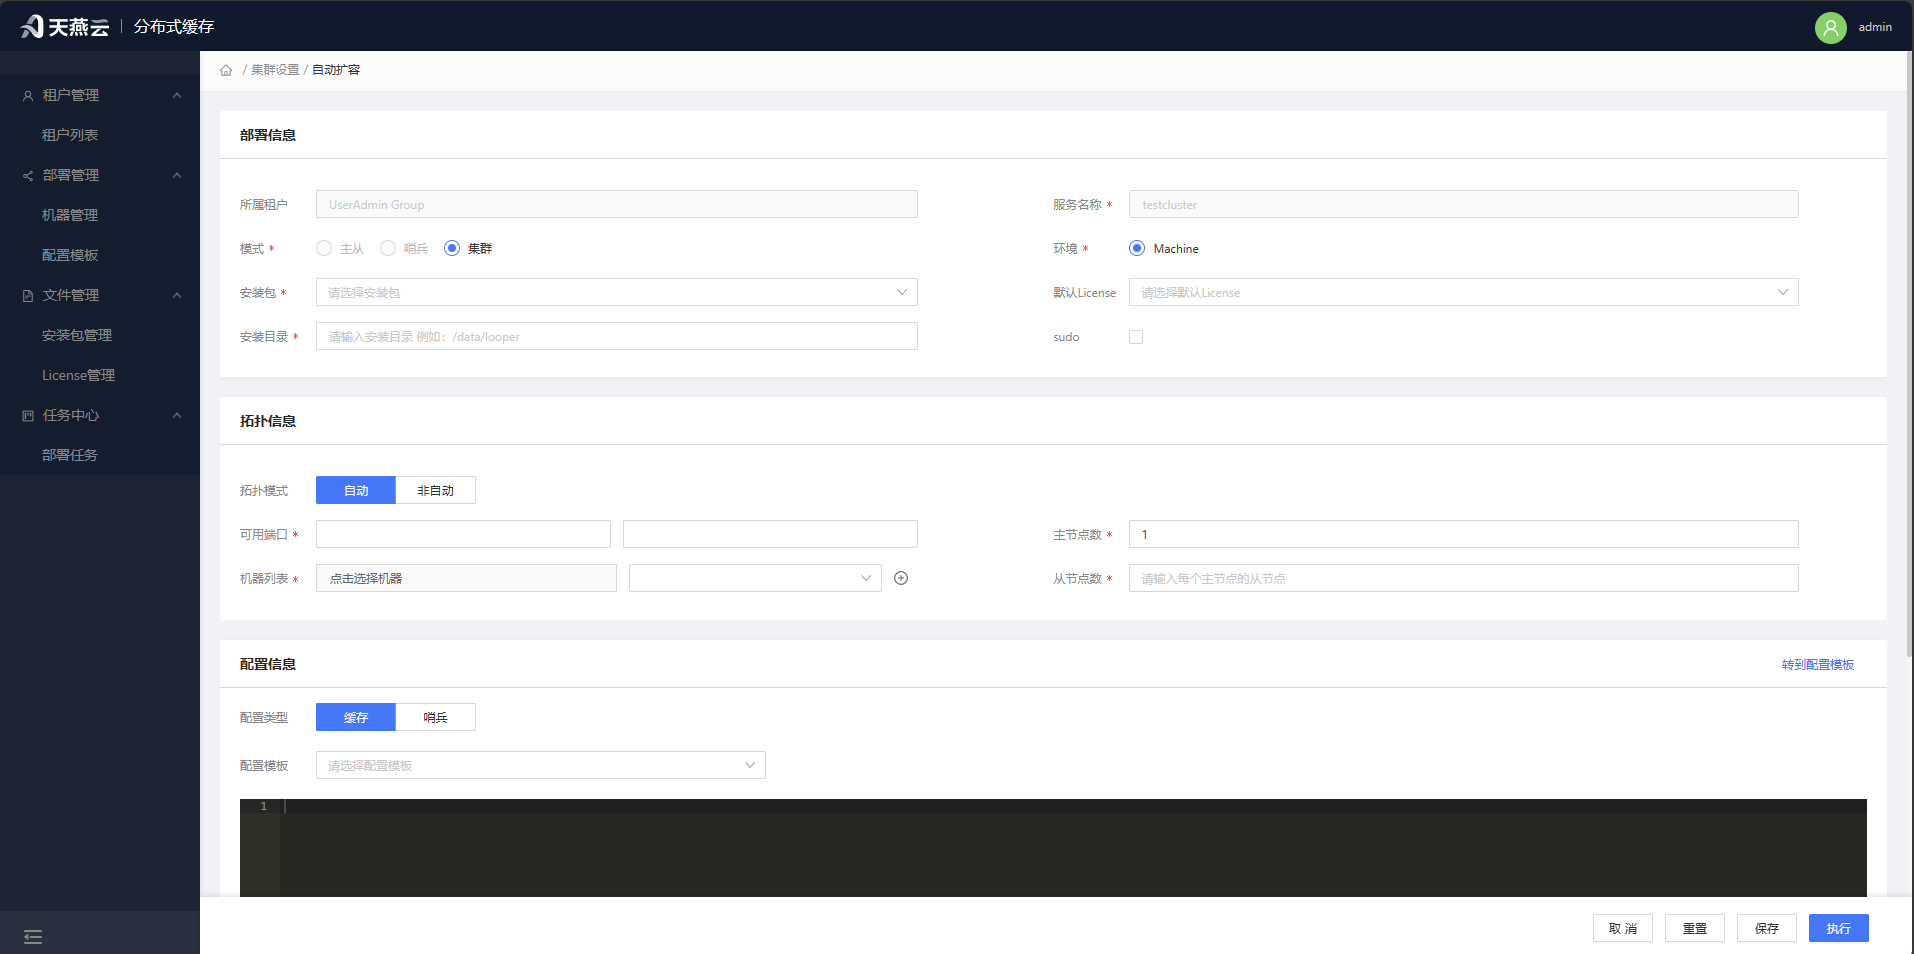The width and height of the screenshot is (1914, 954).
Task: Follow the 转到配置模板 link
Action: click(x=1818, y=664)
